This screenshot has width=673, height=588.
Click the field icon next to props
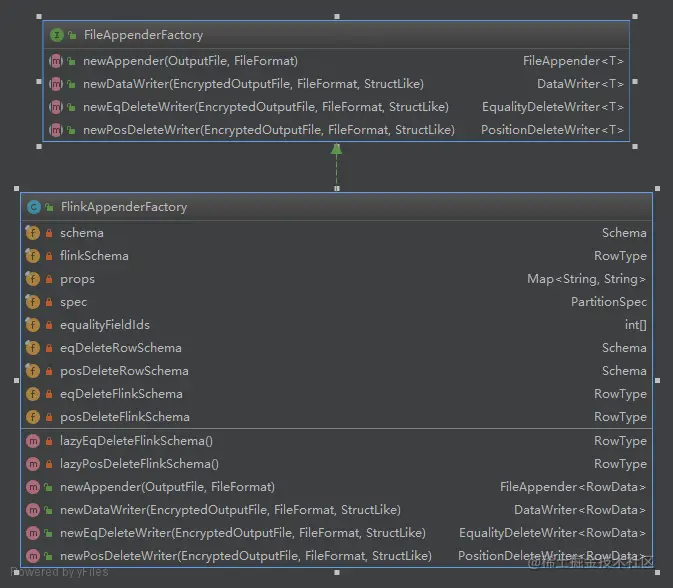pos(33,279)
